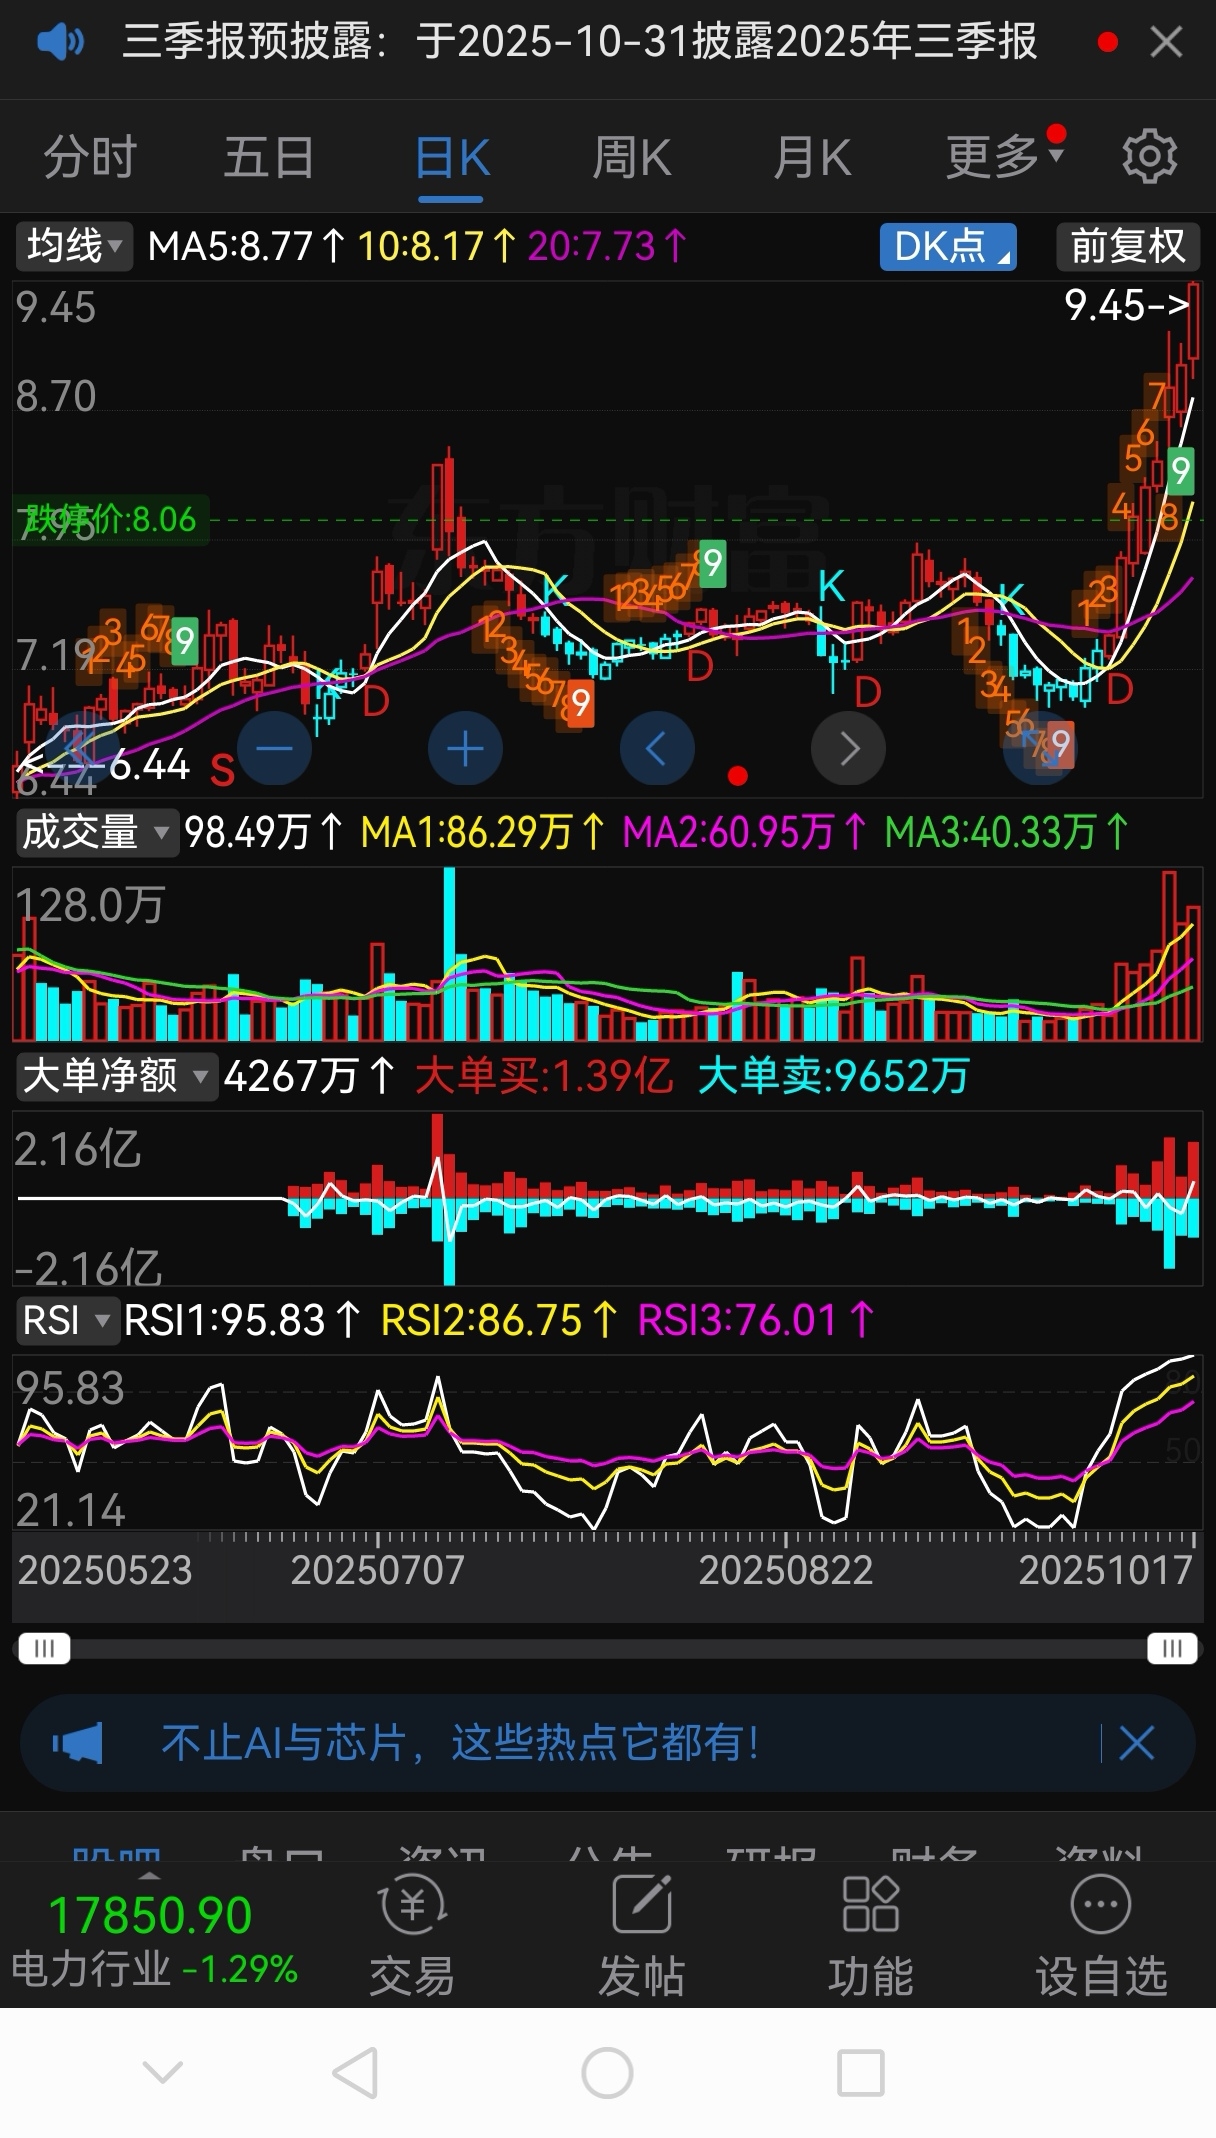Tap the 跌停价:8.06 price label

[111, 519]
